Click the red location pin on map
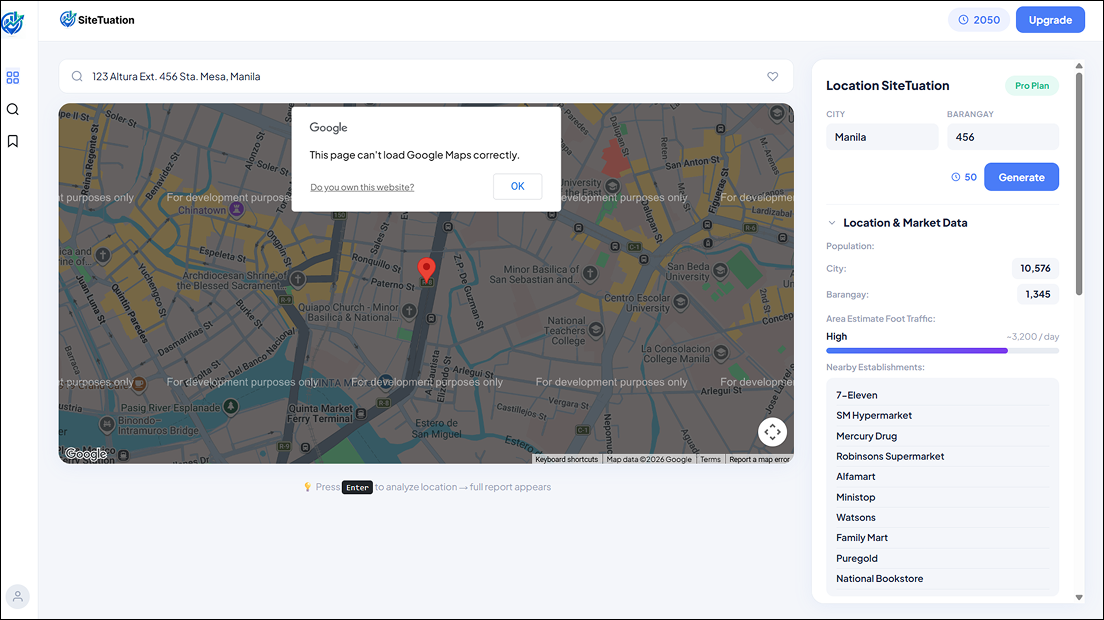 coord(426,270)
